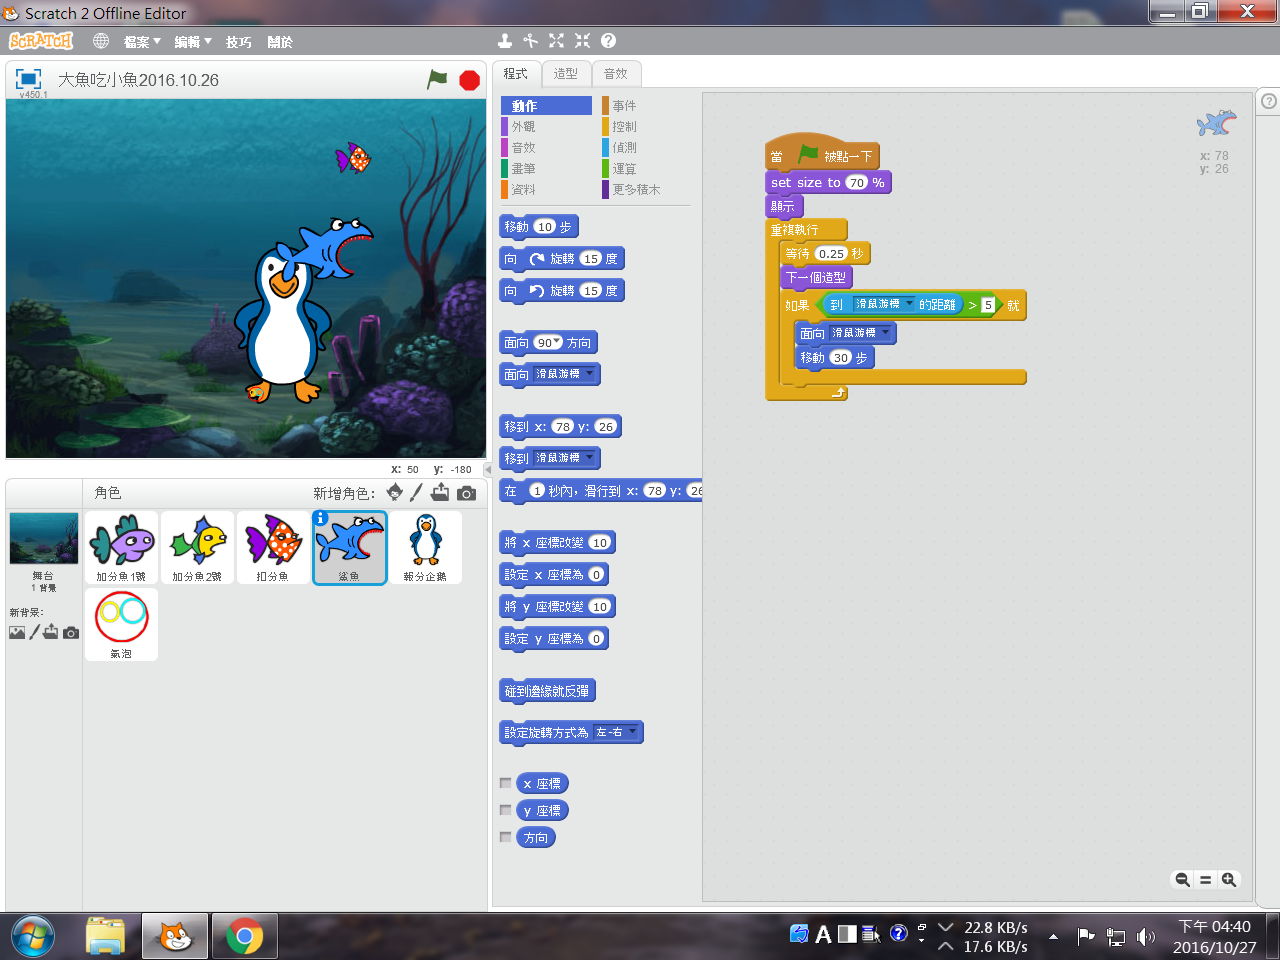Expand the 左-右 rotation style dropdown
The image size is (1280, 960).
(x=632, y=732)
